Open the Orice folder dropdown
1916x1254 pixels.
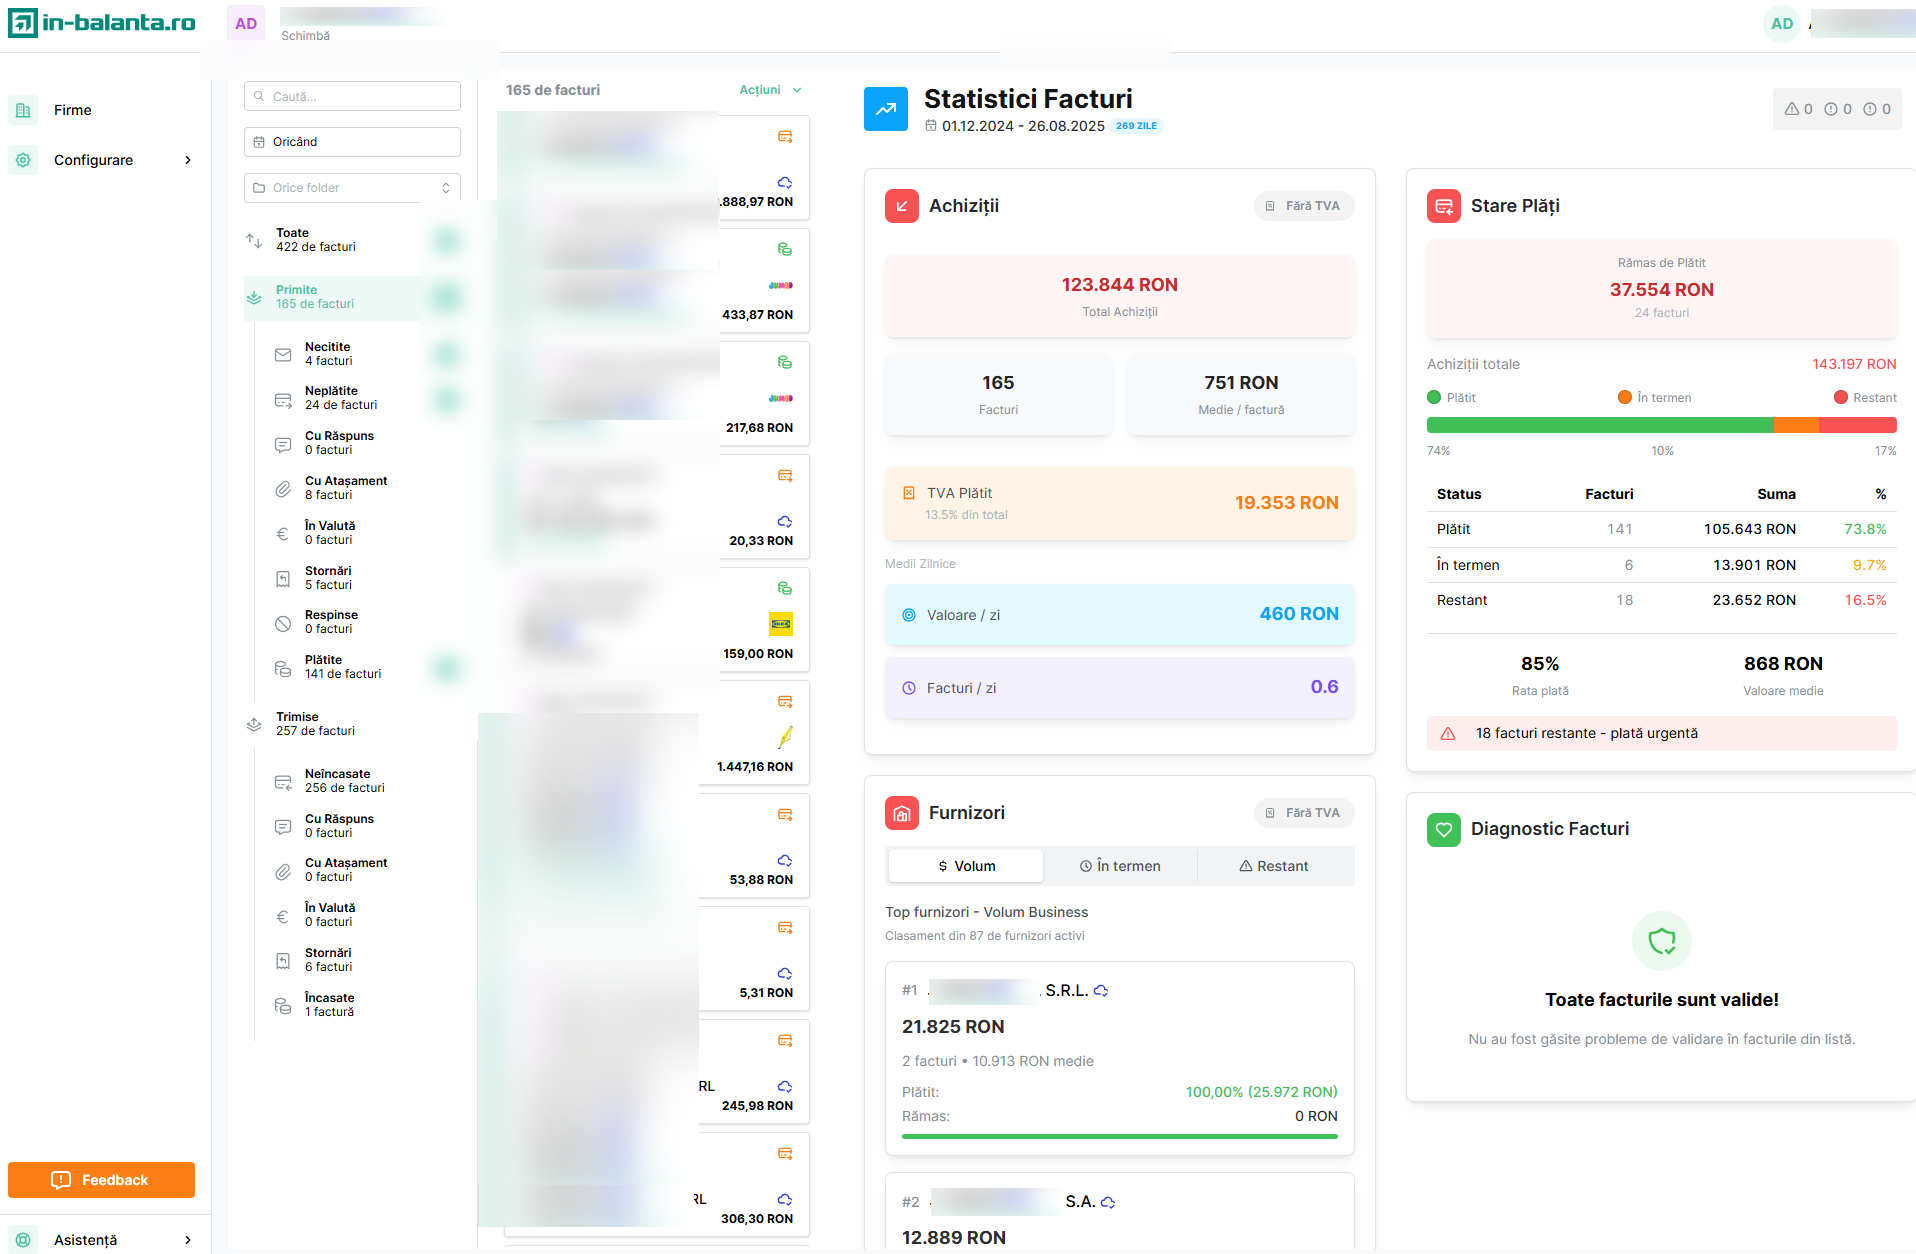pyautogui.click(x=352, y=188)
